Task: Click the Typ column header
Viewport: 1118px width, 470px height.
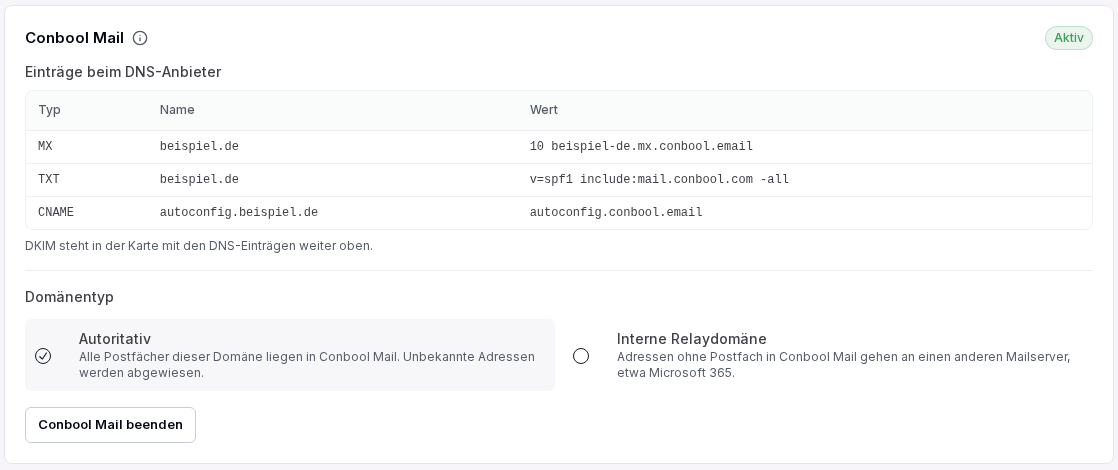Action: (x=49, y=110)
